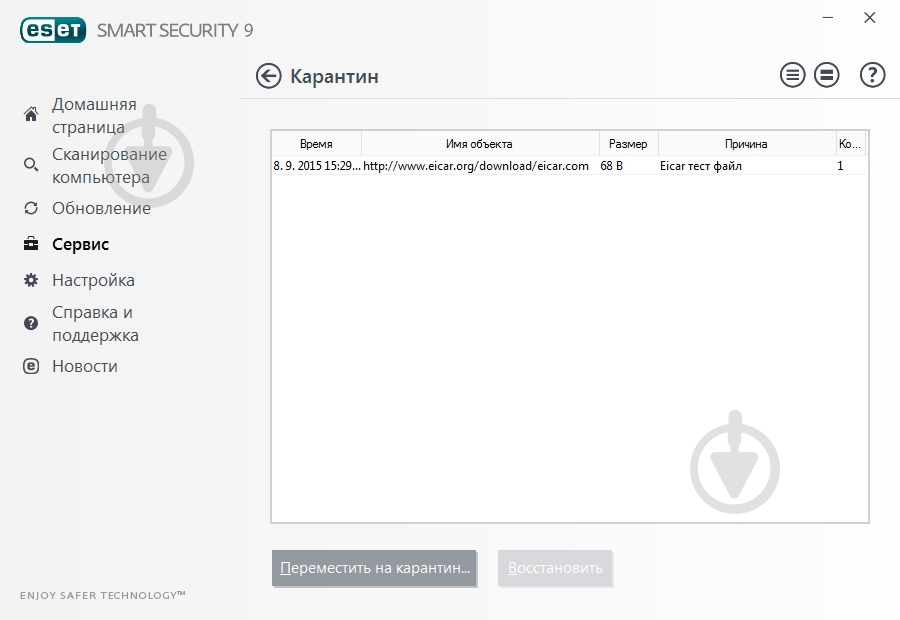
Task: Sort list by Время column header
Action: pyautogui.click(x=317, y=143)
